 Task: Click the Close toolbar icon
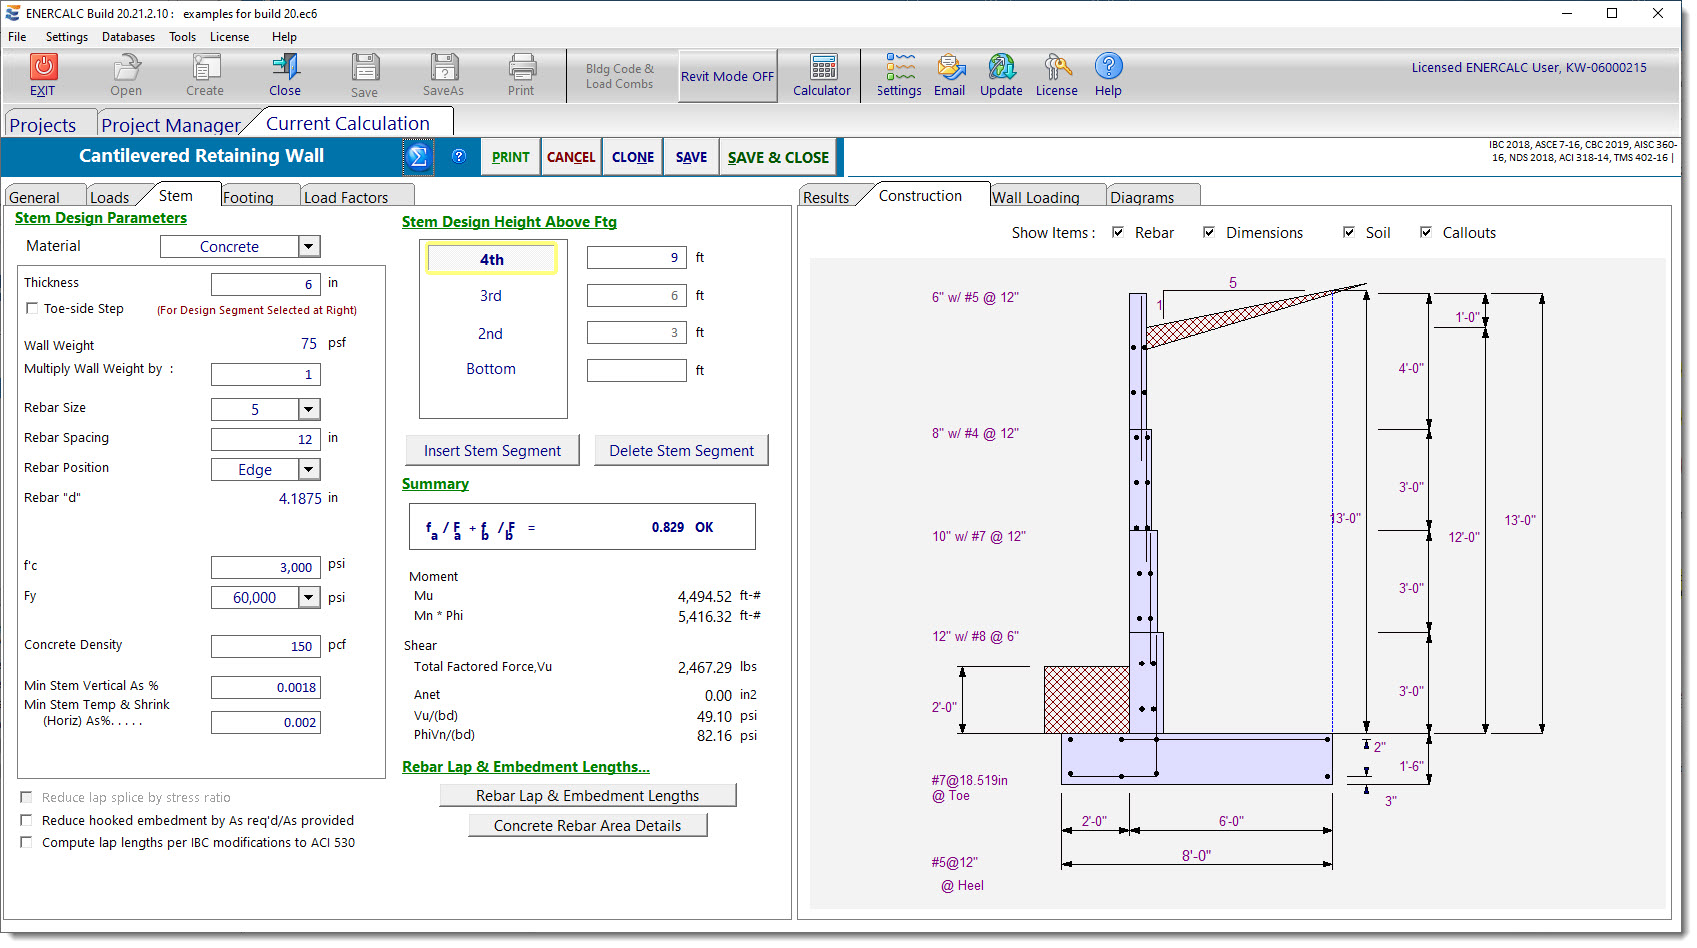point(286,67)
